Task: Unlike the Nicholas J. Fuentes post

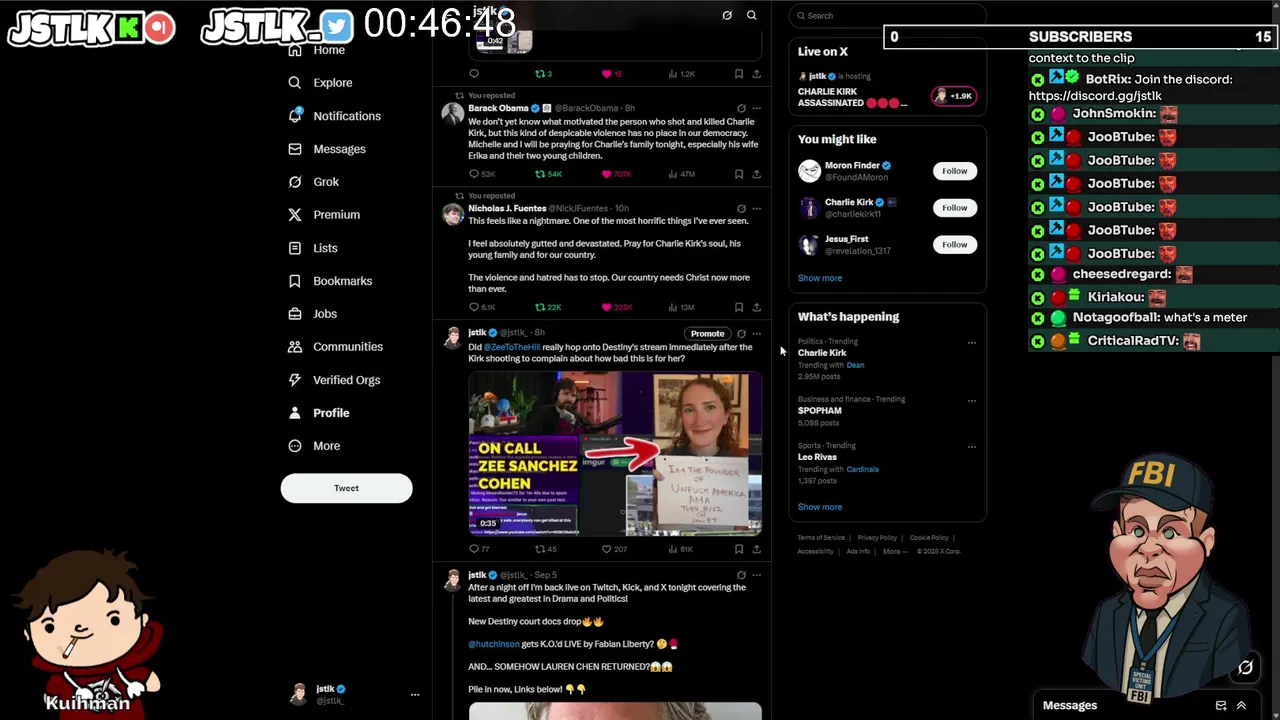Action: pos(606,307)
